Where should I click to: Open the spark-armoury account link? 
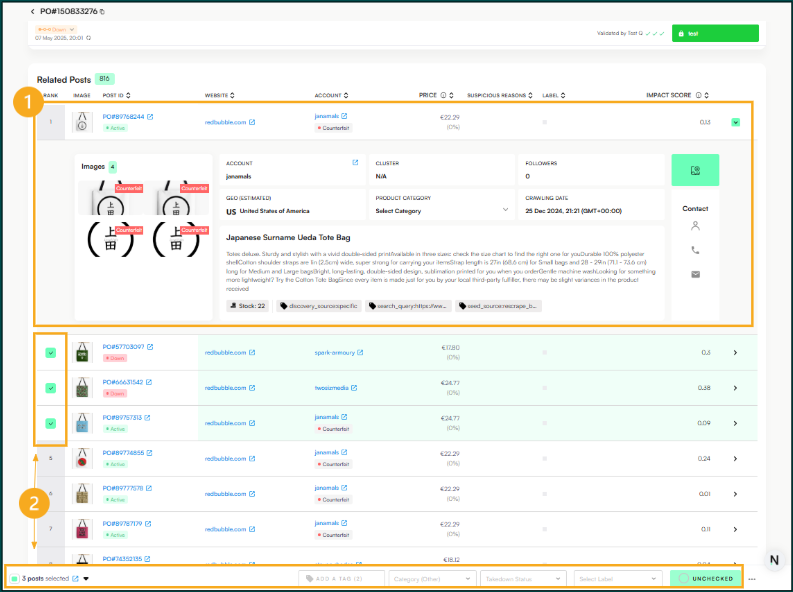click(x=338, y=353)
